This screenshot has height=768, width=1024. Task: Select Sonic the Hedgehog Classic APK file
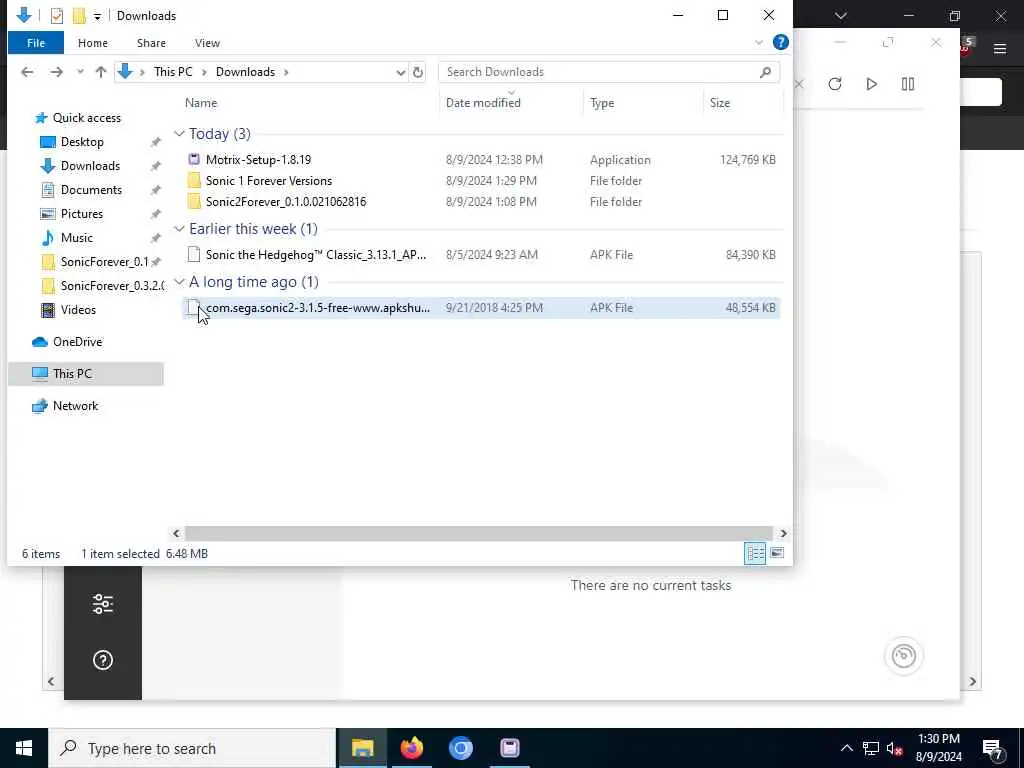coord(481,255)
